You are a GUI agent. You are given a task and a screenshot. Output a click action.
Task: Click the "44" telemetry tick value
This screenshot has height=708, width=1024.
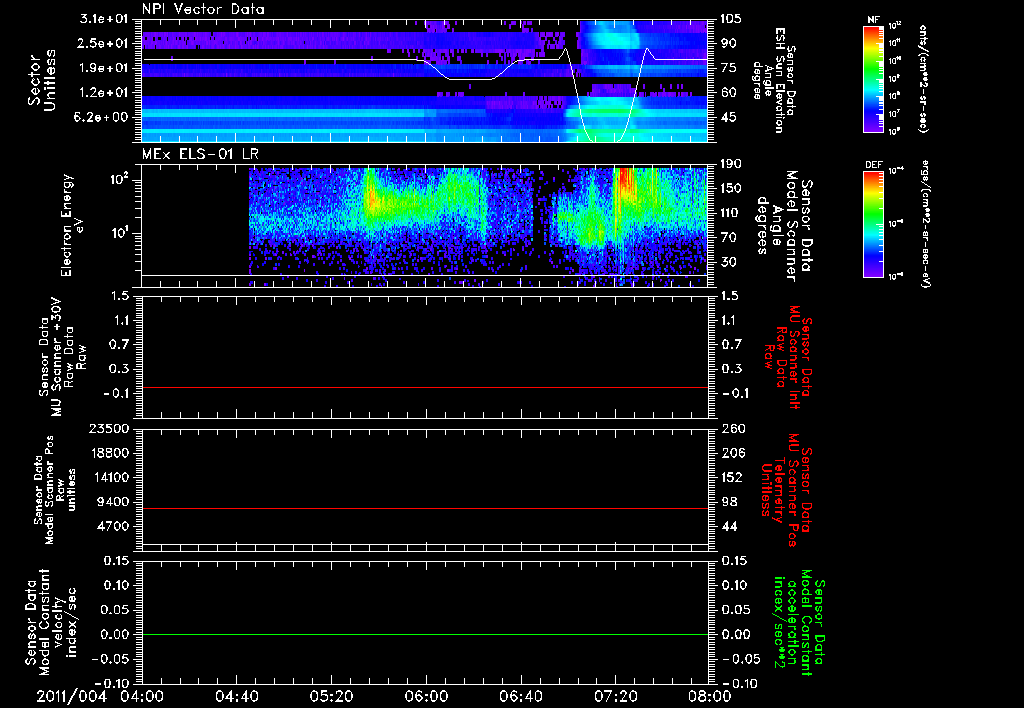click(728, 526)
